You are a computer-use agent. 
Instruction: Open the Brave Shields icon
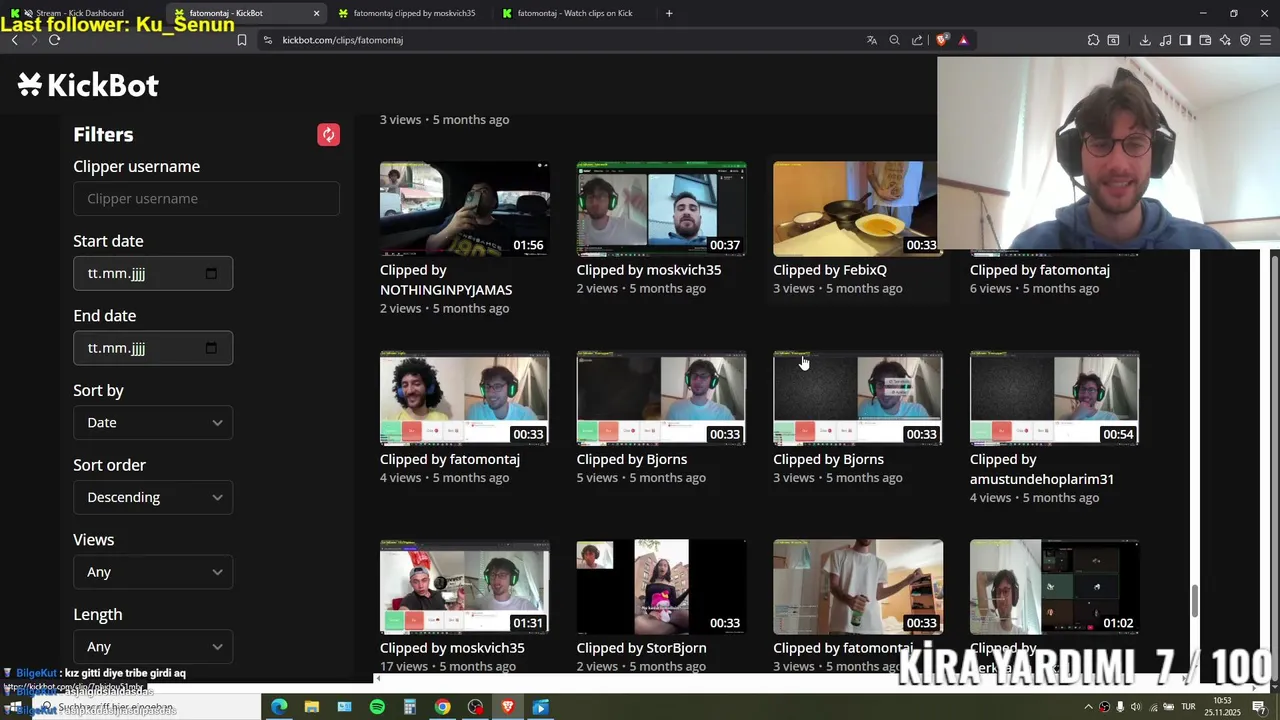click(x=942, y=40)
